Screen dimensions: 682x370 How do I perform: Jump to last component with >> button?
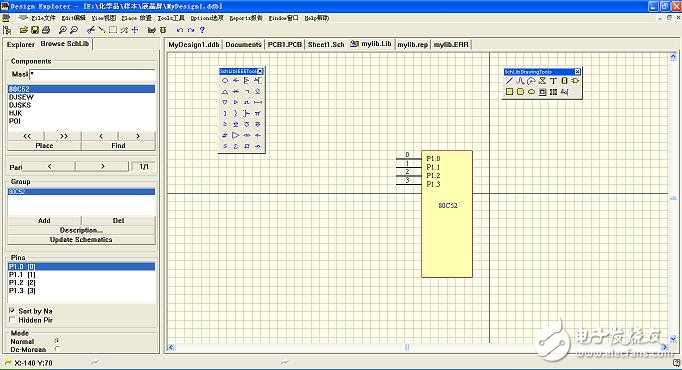click(64, 136)
